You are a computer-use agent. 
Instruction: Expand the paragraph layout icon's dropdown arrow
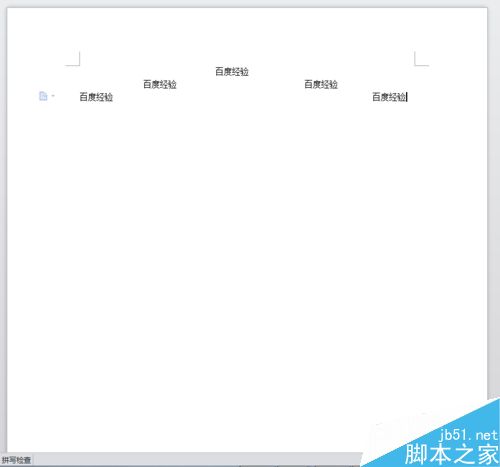pos(53,96)
